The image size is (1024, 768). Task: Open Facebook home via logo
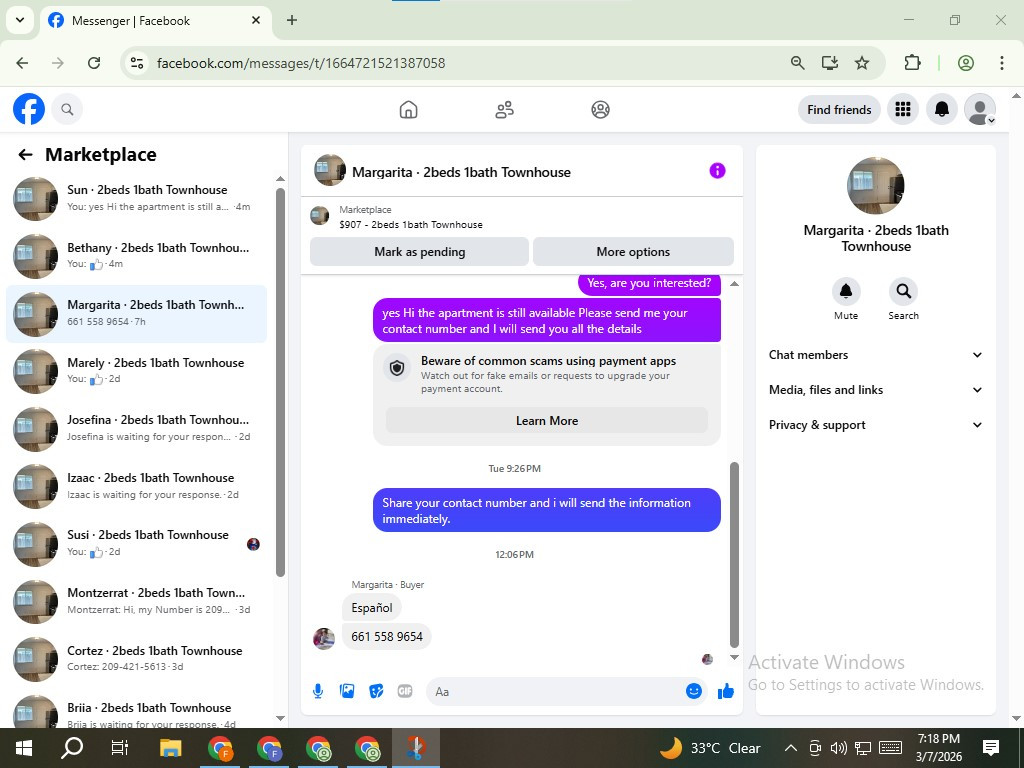click(x=29, y=109)
